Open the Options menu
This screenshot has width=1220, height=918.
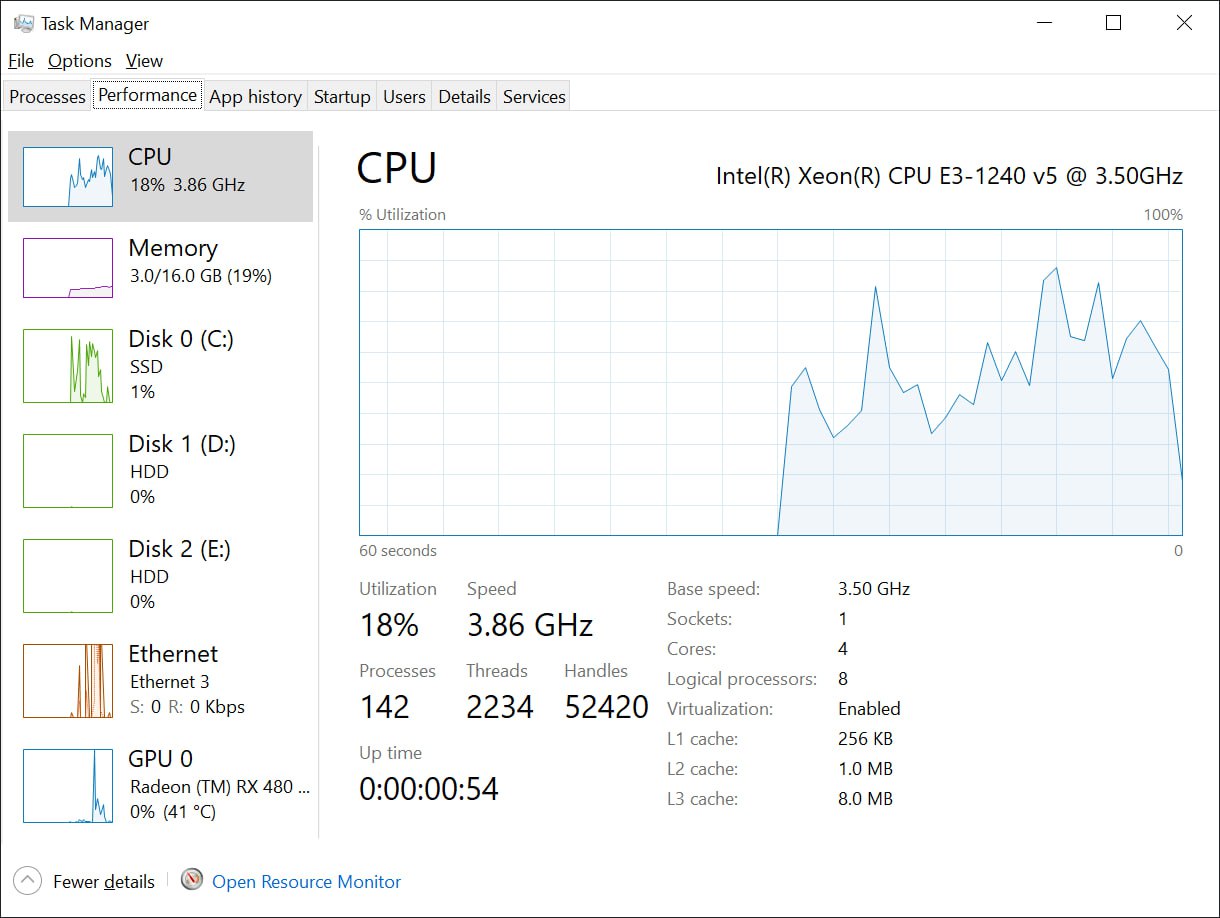(80, 61)
